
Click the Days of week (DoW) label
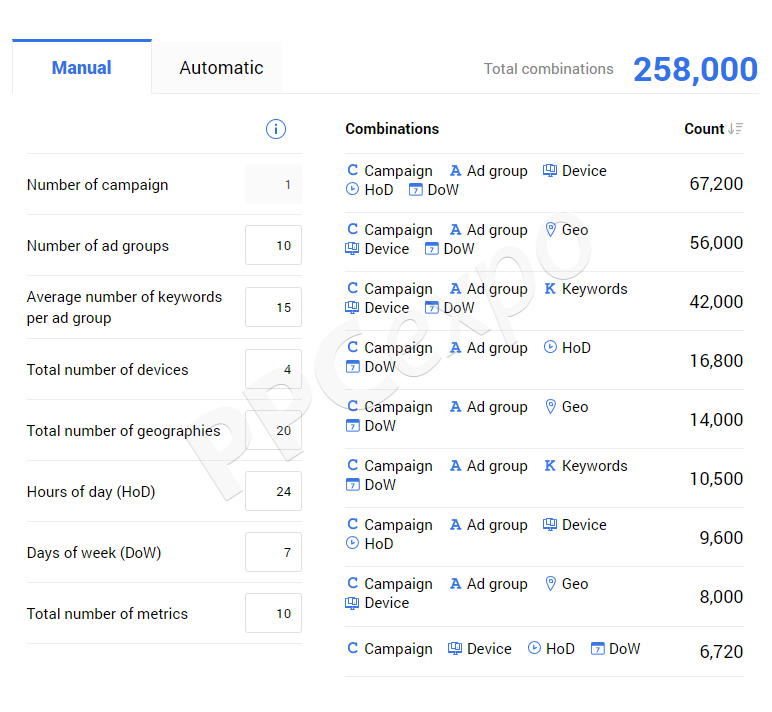coord(94,552)
